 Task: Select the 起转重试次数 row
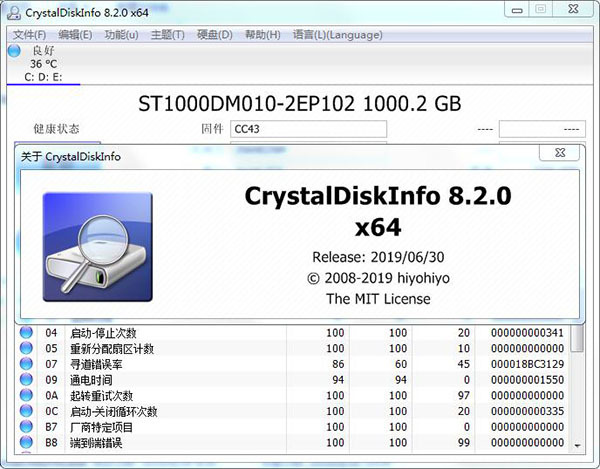click(x=292, y=396)
